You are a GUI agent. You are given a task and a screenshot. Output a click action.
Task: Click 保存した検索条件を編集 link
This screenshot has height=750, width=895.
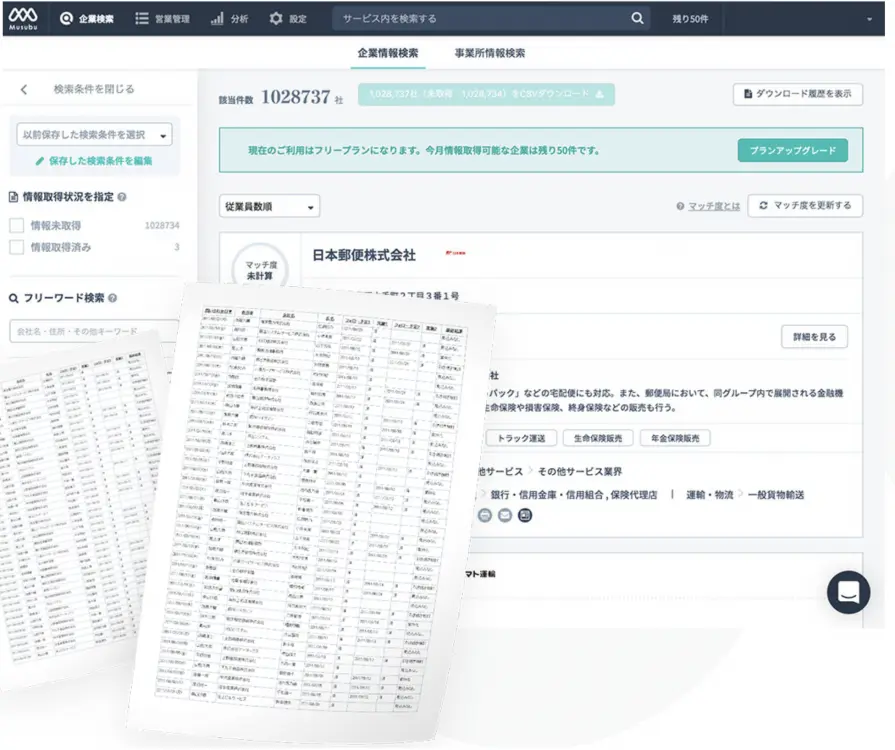click(94, 161)
